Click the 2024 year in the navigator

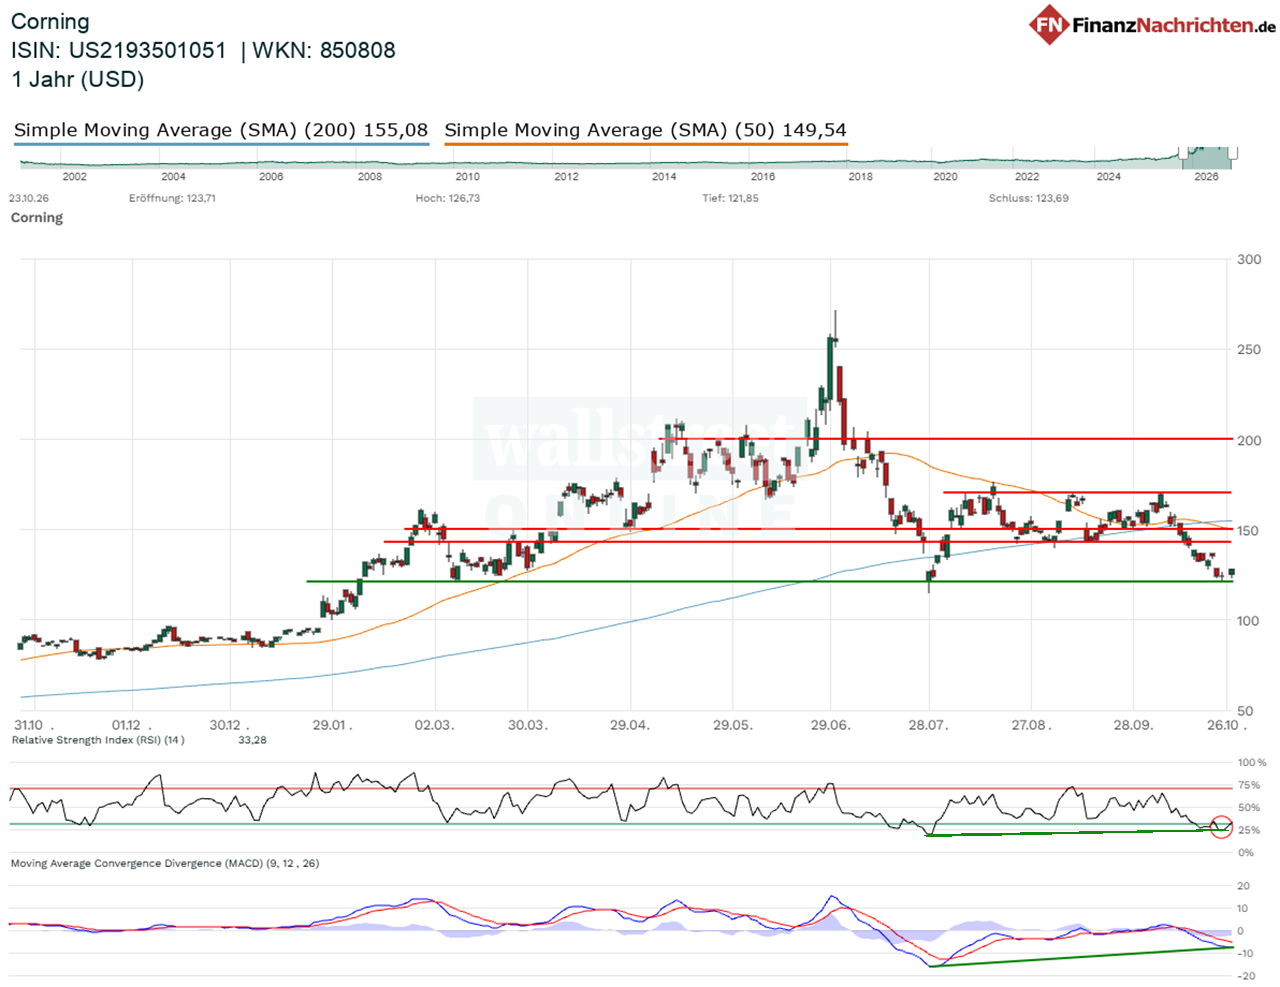tap(1108, 177)
